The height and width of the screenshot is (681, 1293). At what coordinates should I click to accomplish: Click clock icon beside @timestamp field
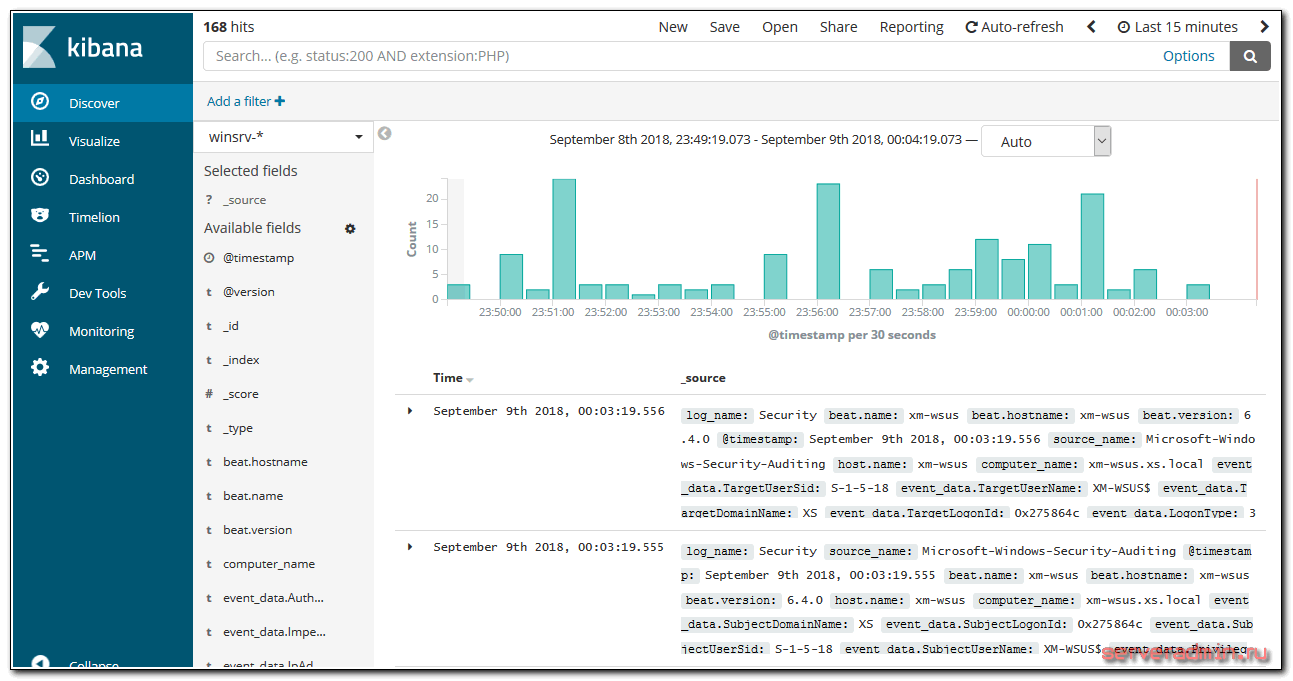click(209, 258)
